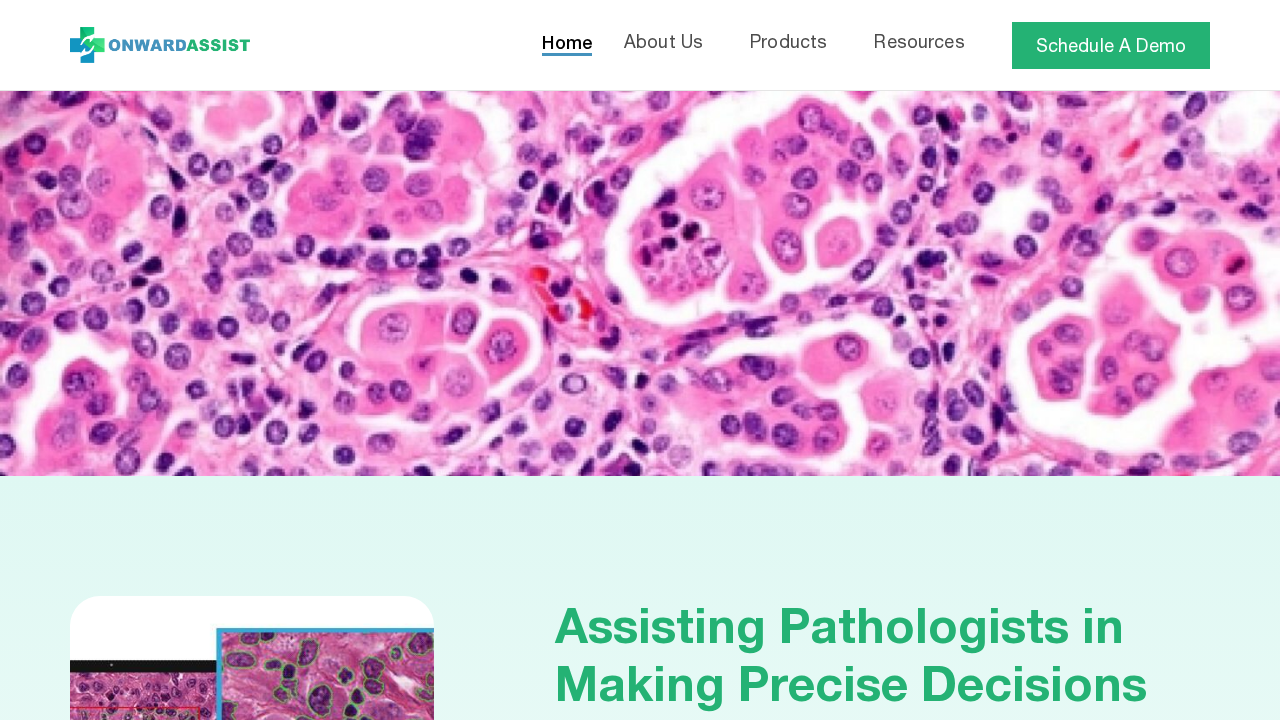1280x720 pixels.
Task: Click the Assisting Pathologists heading
Action: click(x=838, y=627)
